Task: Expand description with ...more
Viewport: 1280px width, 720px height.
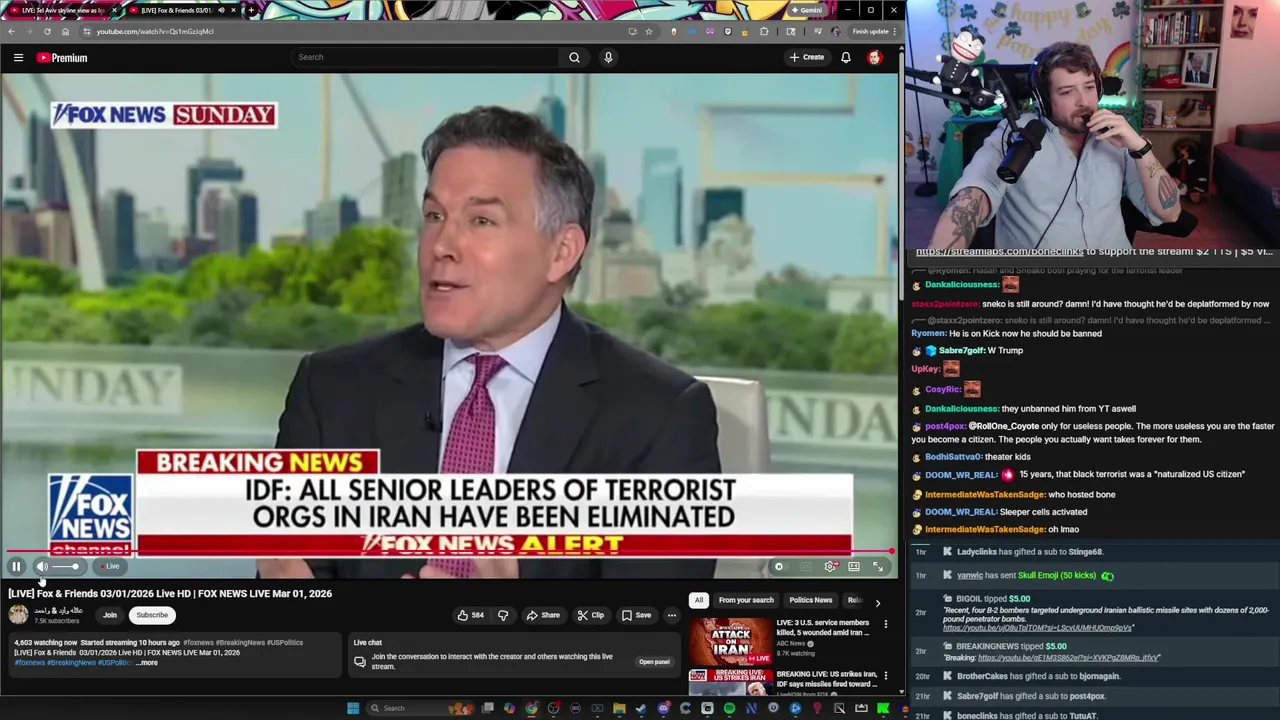Action: click(x=146, y=663)
